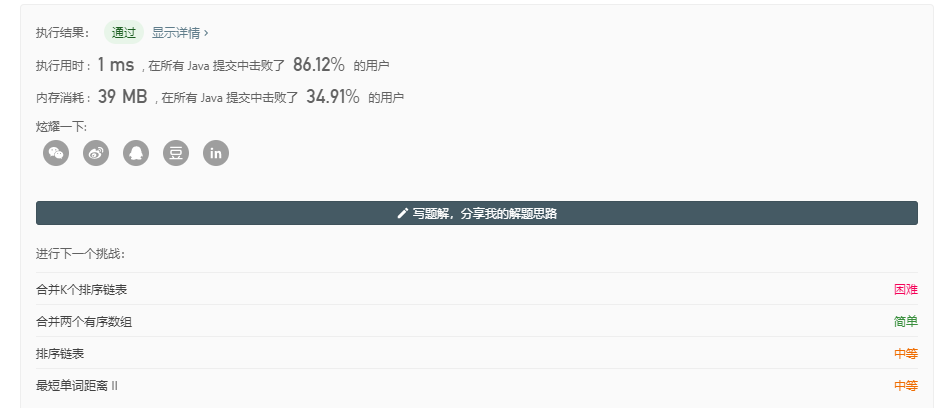Click 写题解，分享我的解题思路 button text

(x=484, y=213)
